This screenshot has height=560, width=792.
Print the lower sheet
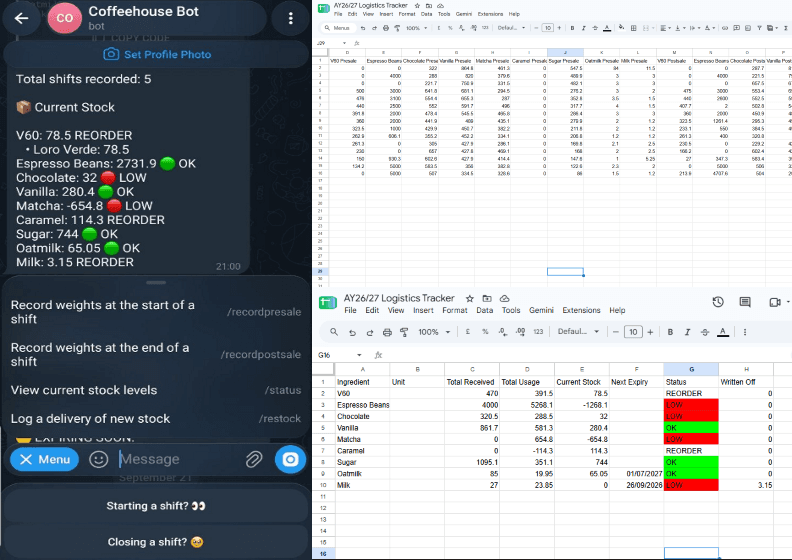click(x=387, y=332)
